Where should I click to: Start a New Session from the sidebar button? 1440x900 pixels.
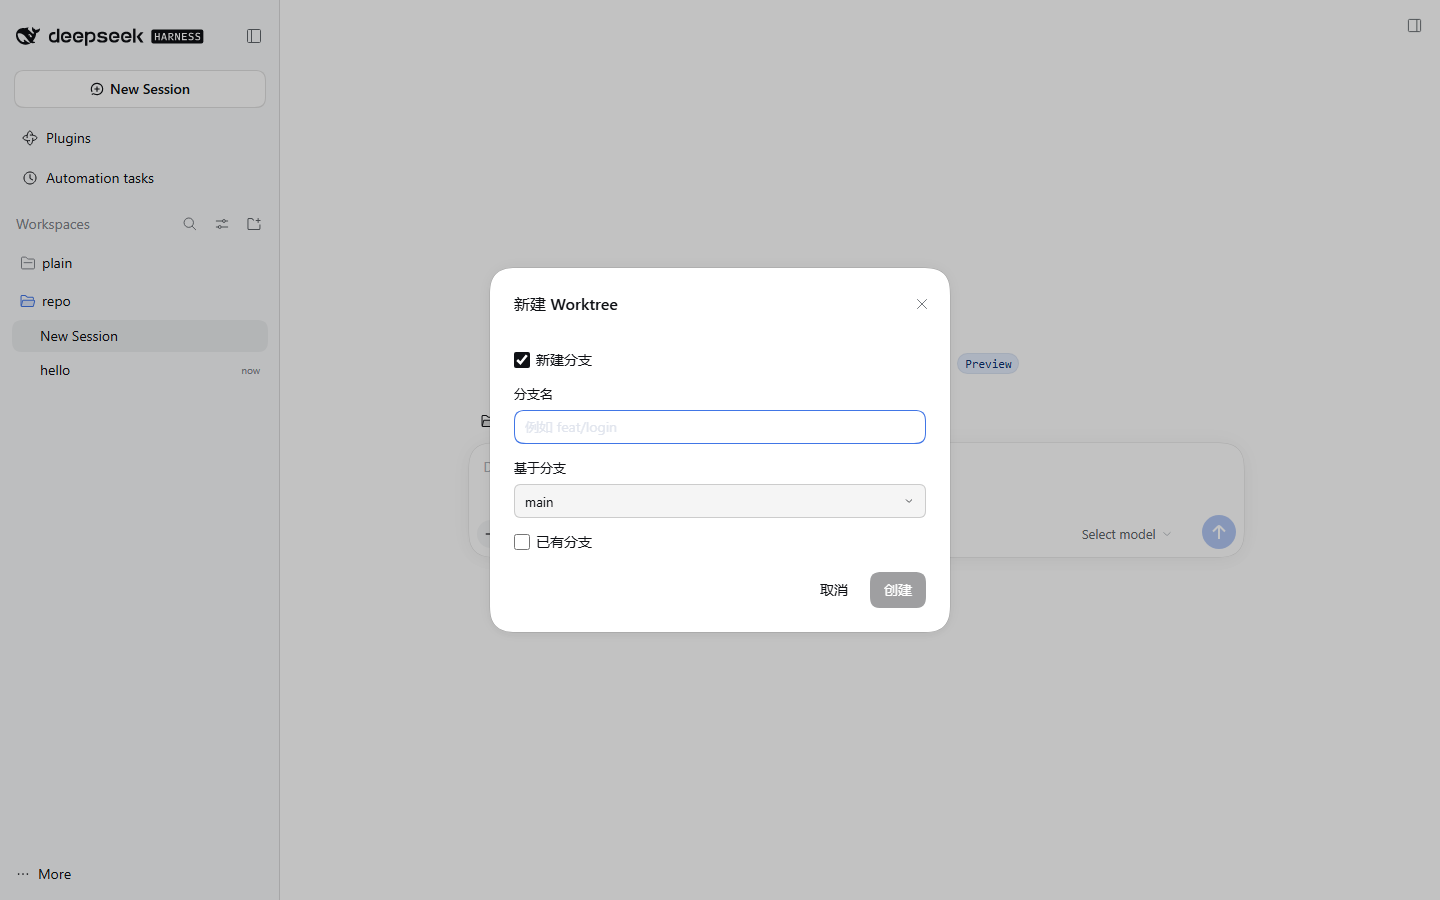(140, 89)
